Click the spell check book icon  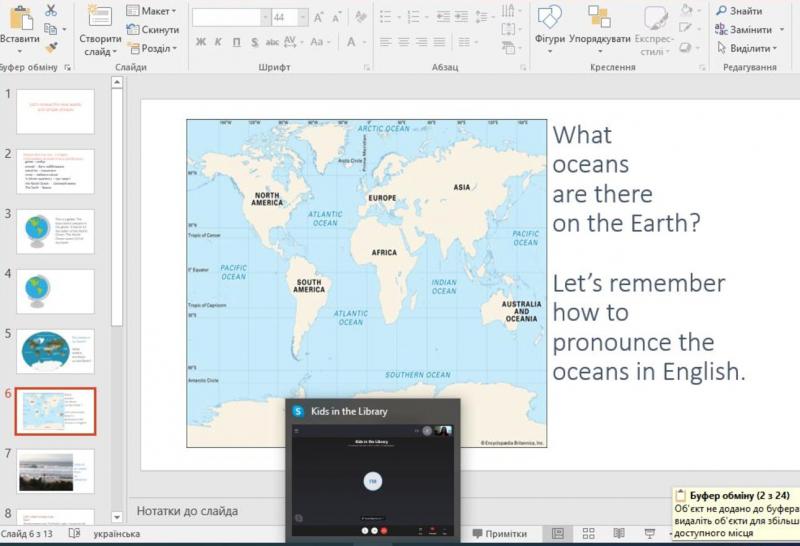(x=74, y=533)
